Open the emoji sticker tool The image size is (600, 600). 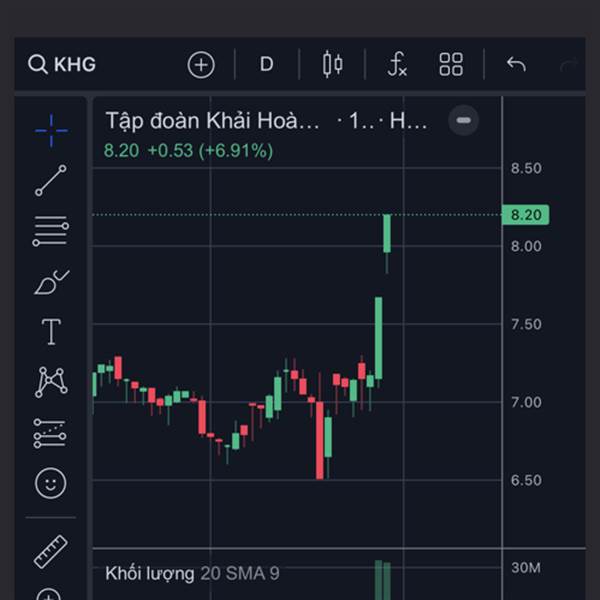(x=51, y=483)
